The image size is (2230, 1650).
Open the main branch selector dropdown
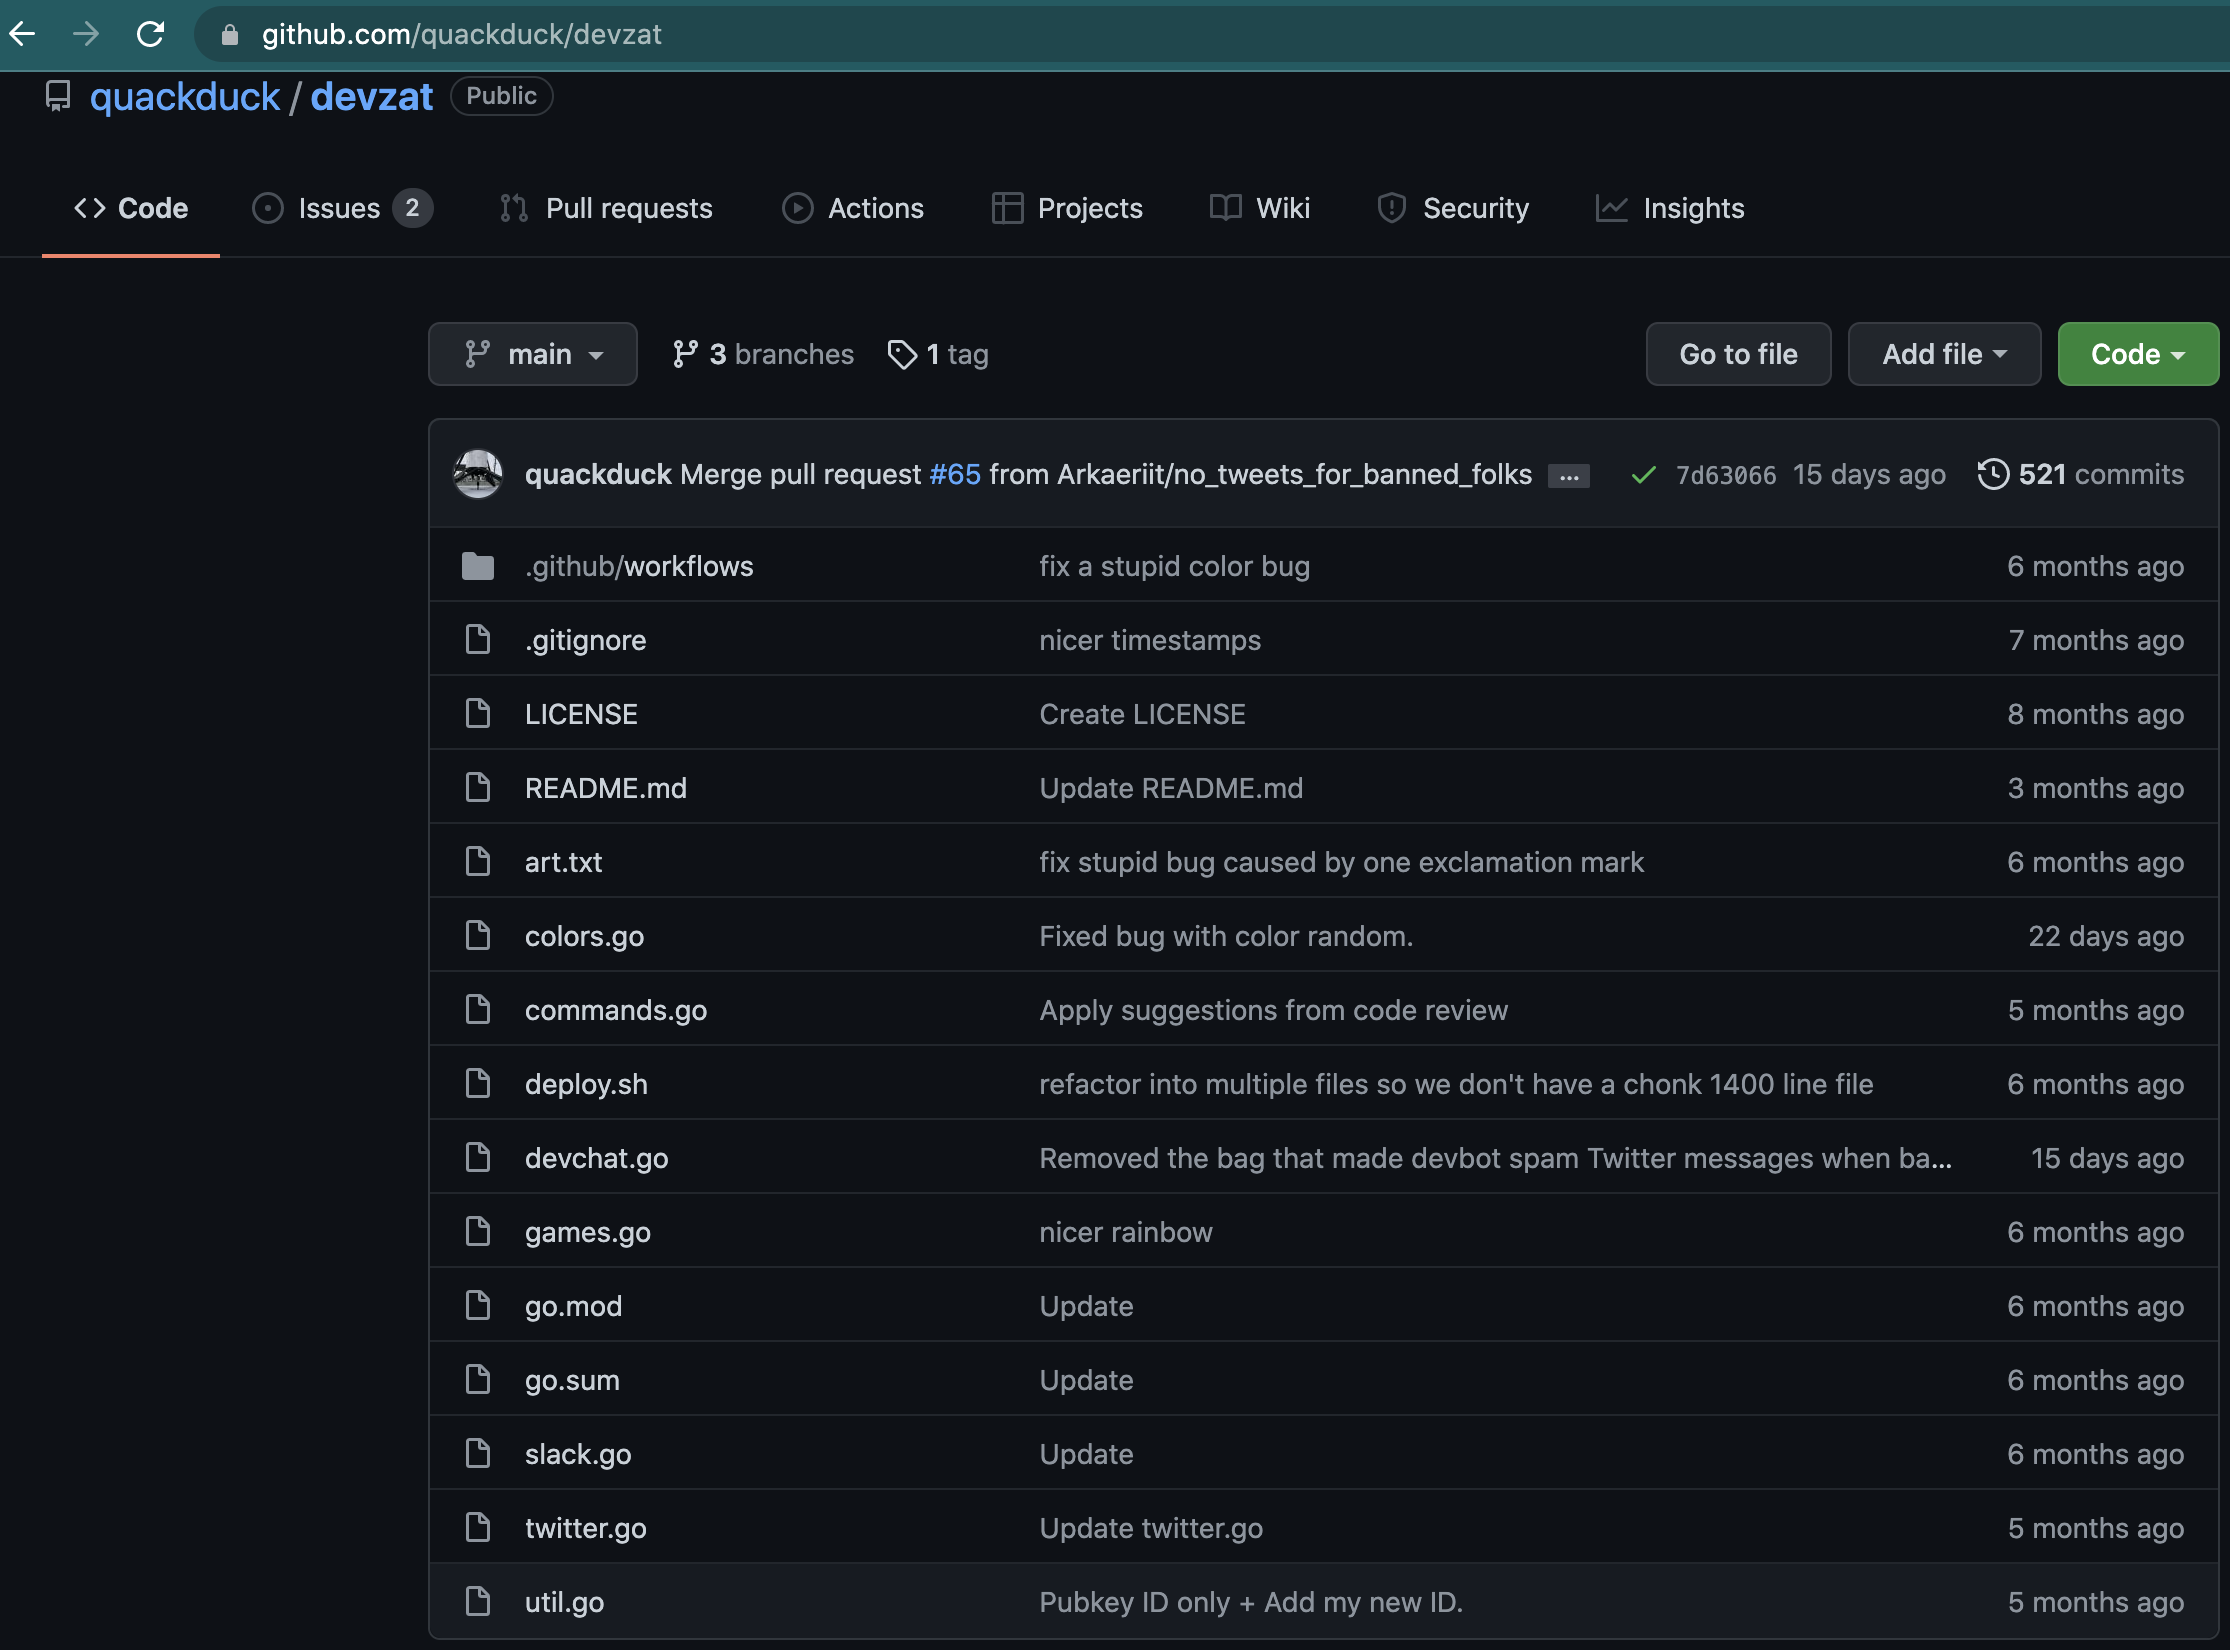[533, 354]
